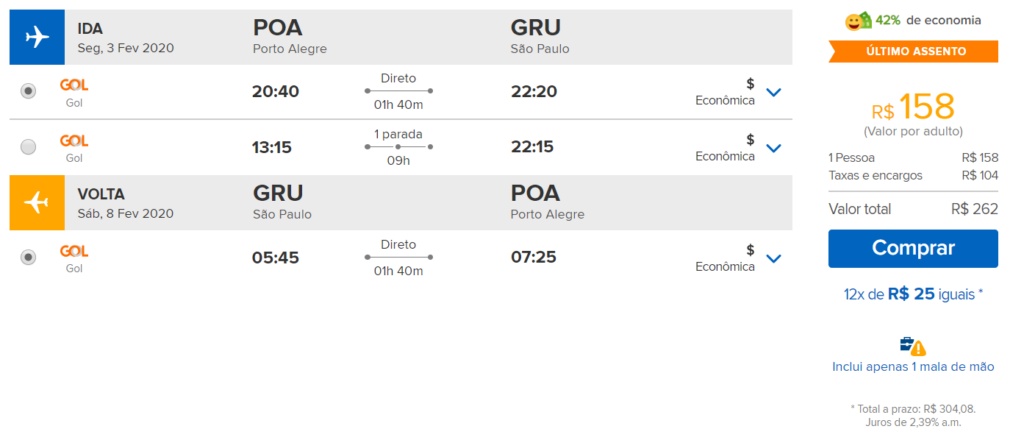1024x440 pixels.
Task: Expand details of the 13:15 flight with stop
Action: tap(773, 148)
